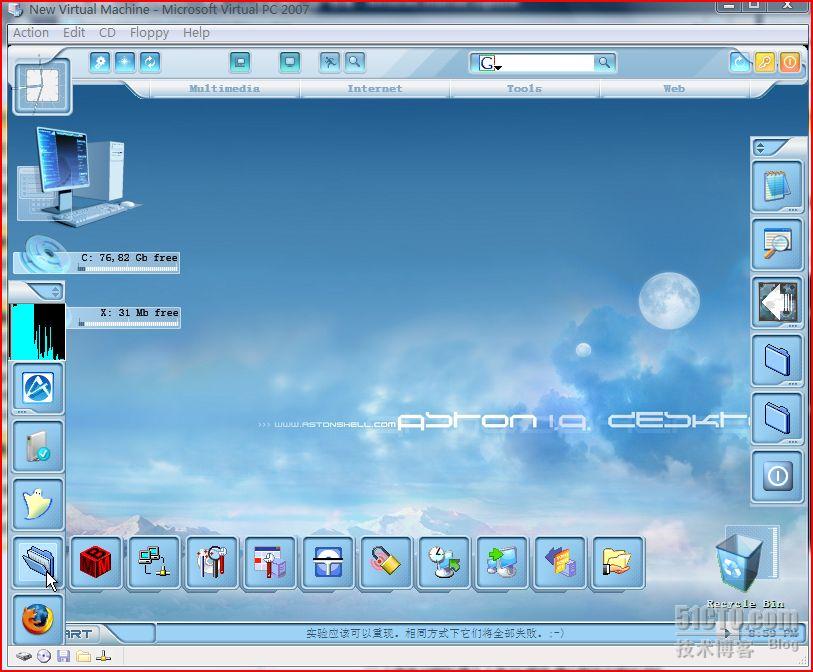The width and height of the screenshot is (813, 672).
Task: Switch to the Multimedia tab
Action: tap(225, 89)
